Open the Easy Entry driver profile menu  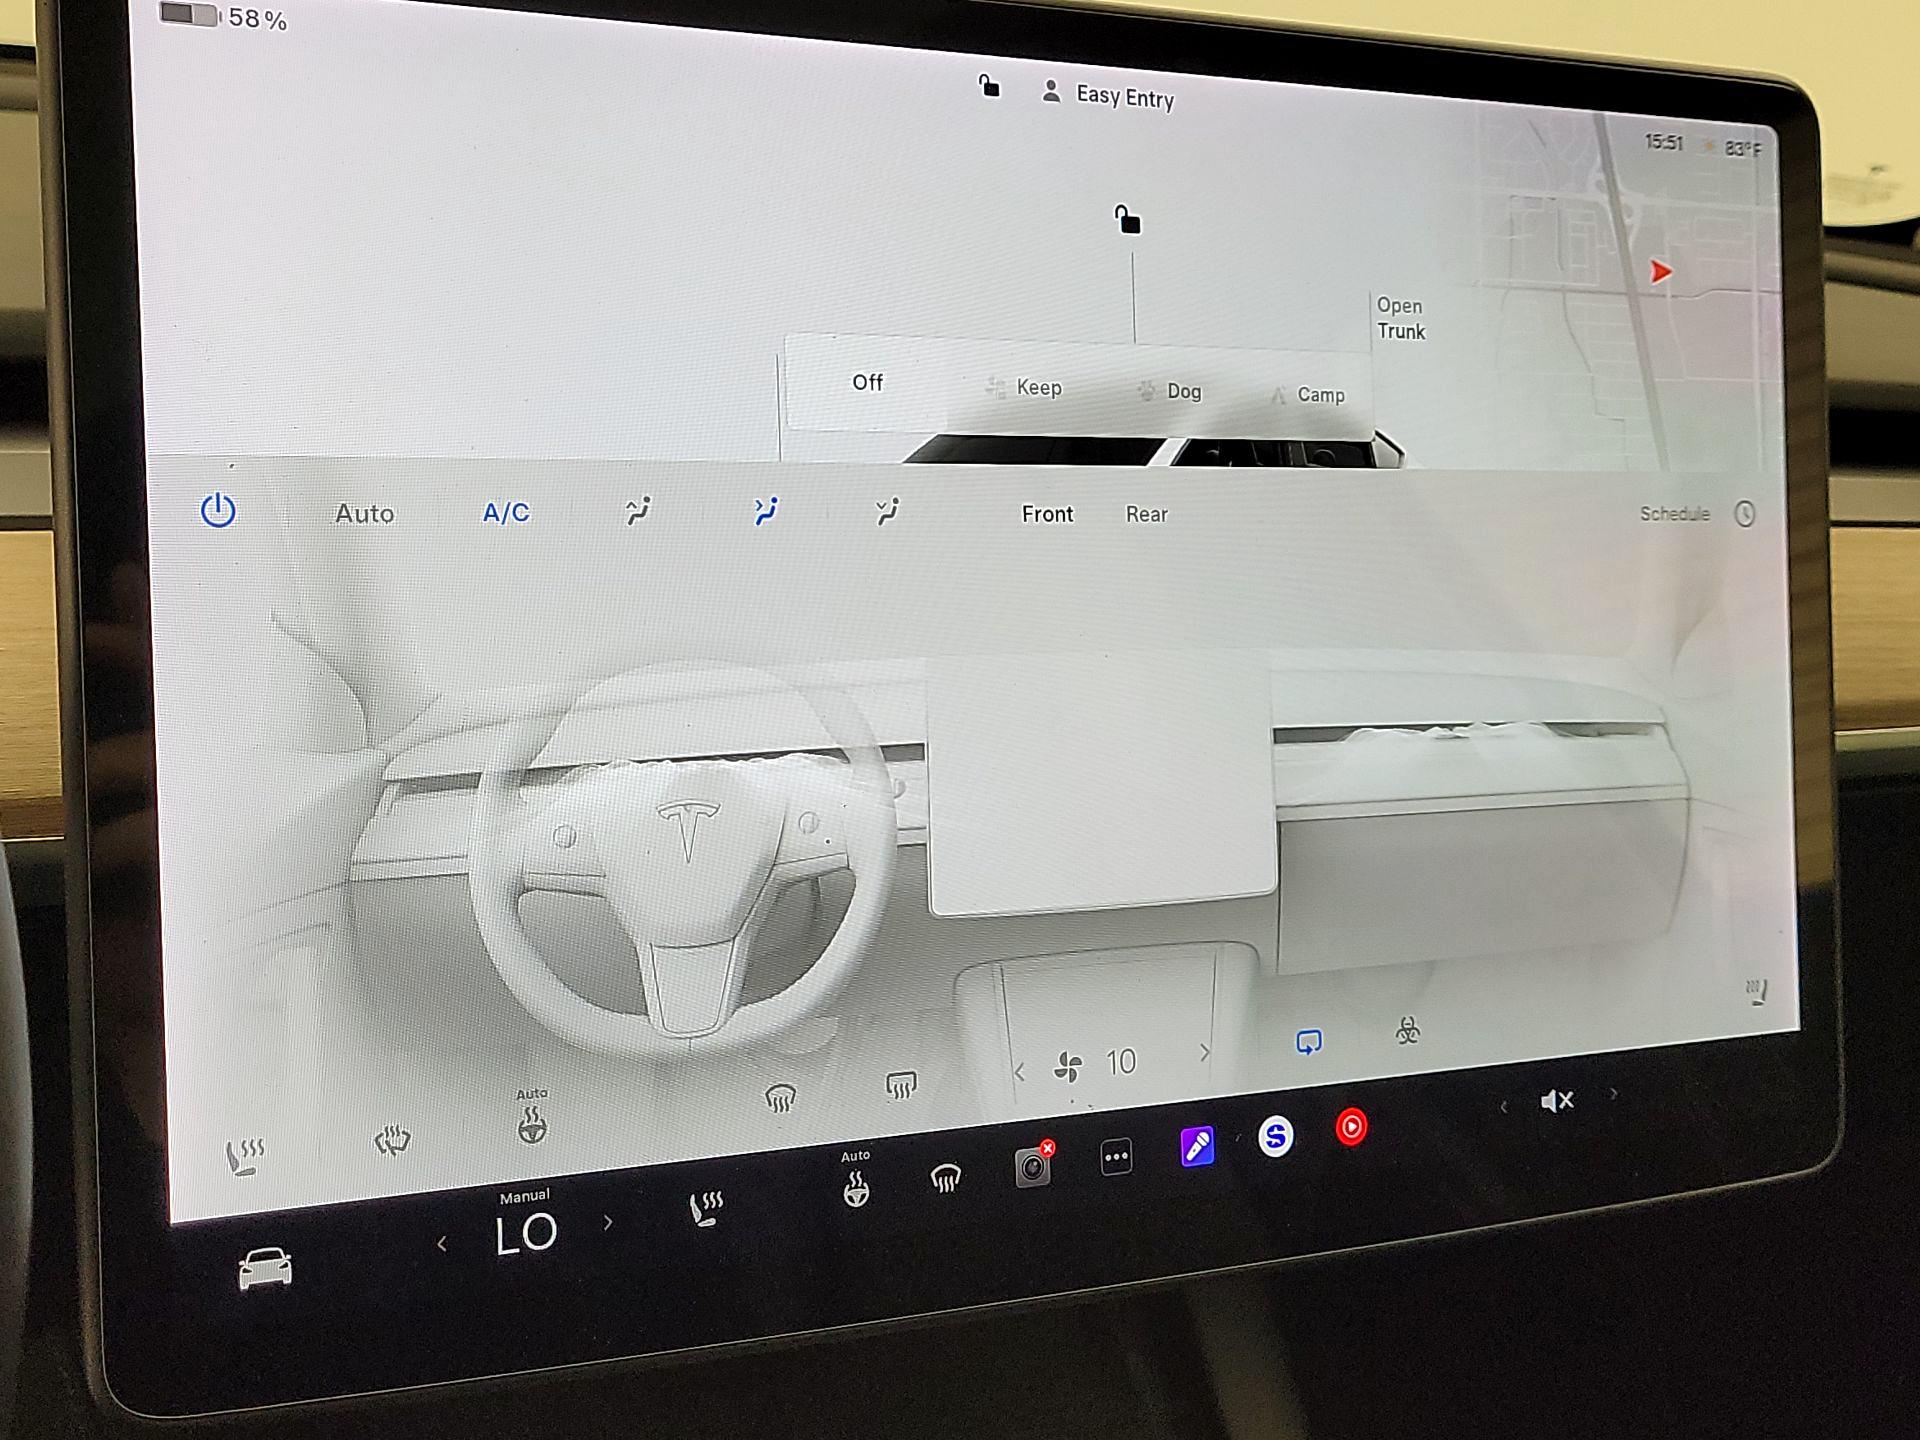click(1108, 95)
